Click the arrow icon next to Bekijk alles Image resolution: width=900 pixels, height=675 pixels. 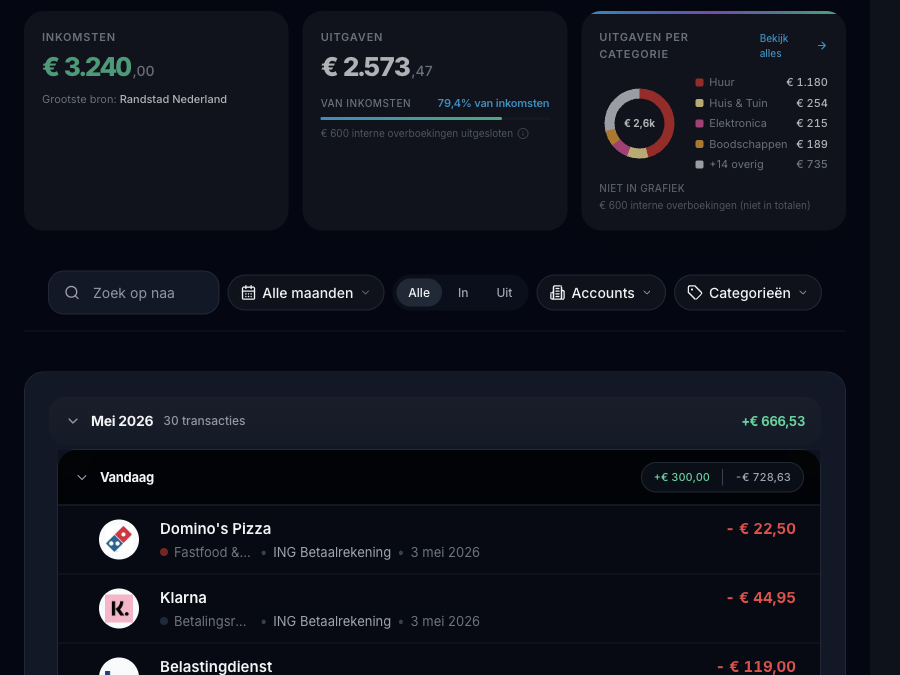tap(822, 45)
